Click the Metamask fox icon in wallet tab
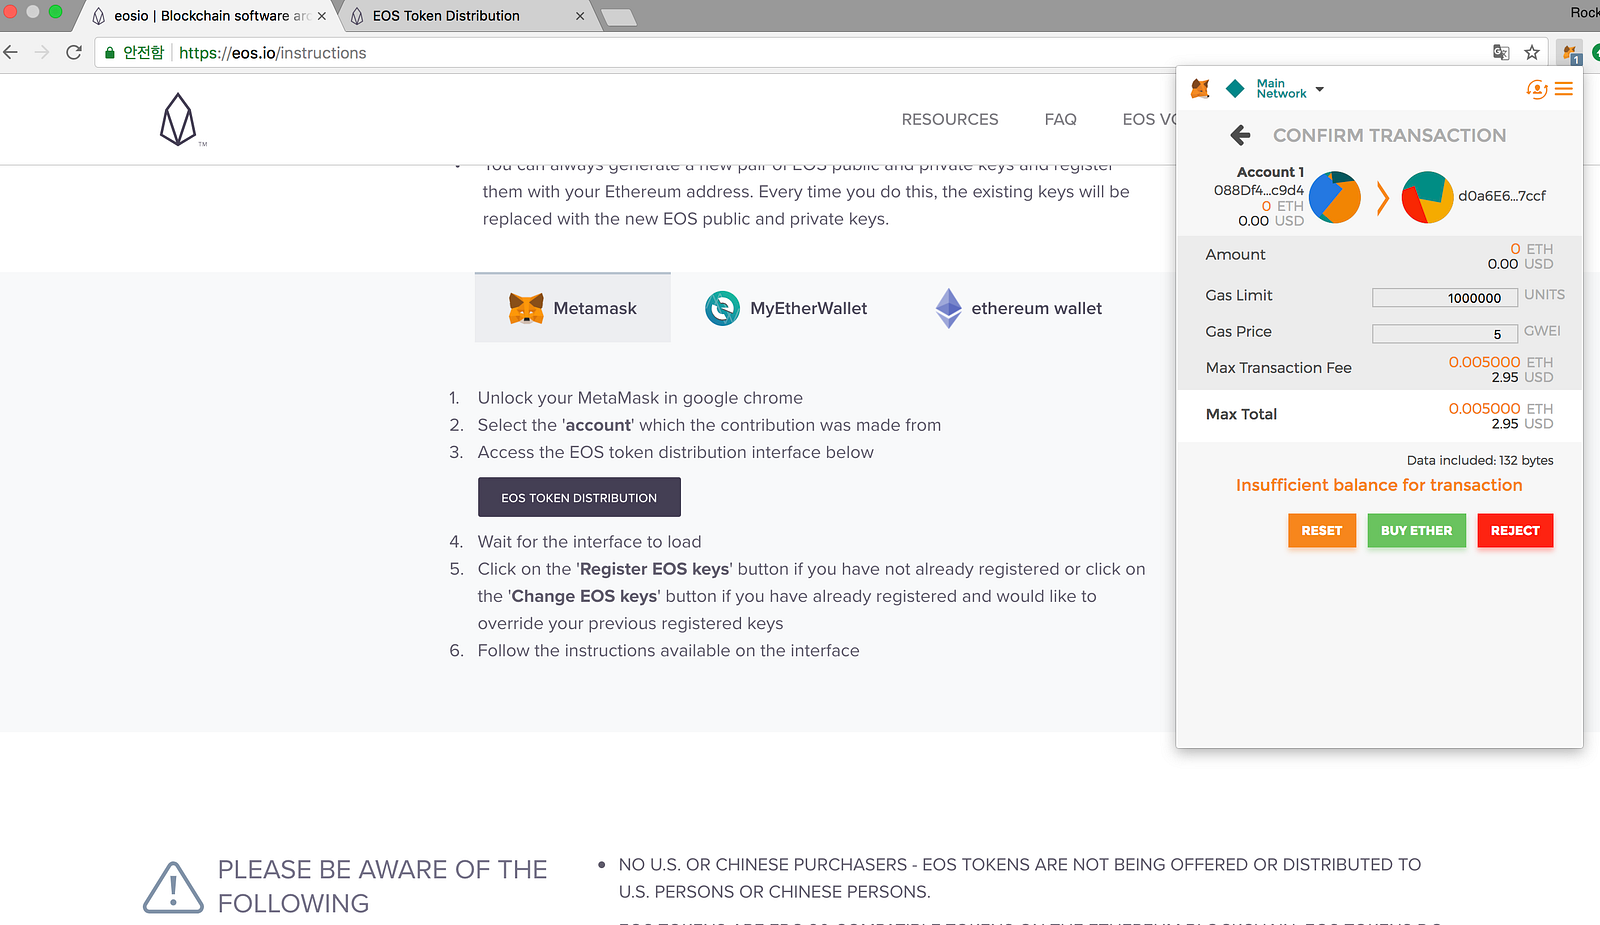This screenshot has height=925, width=1600. (x=526, y=308)
